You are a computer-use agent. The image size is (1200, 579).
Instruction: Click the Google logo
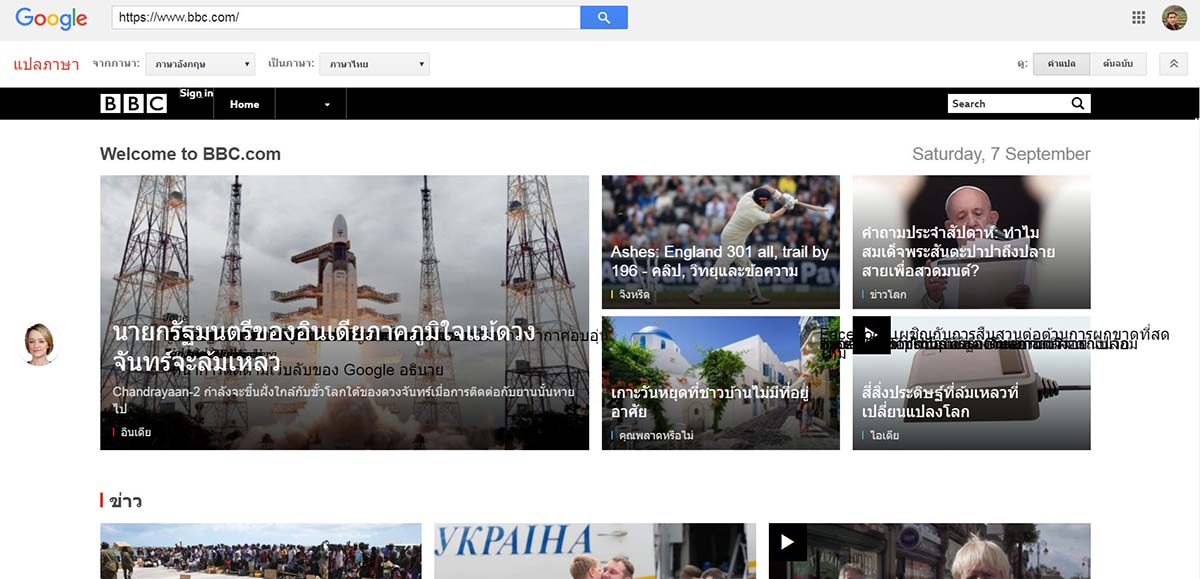(51, 18)
